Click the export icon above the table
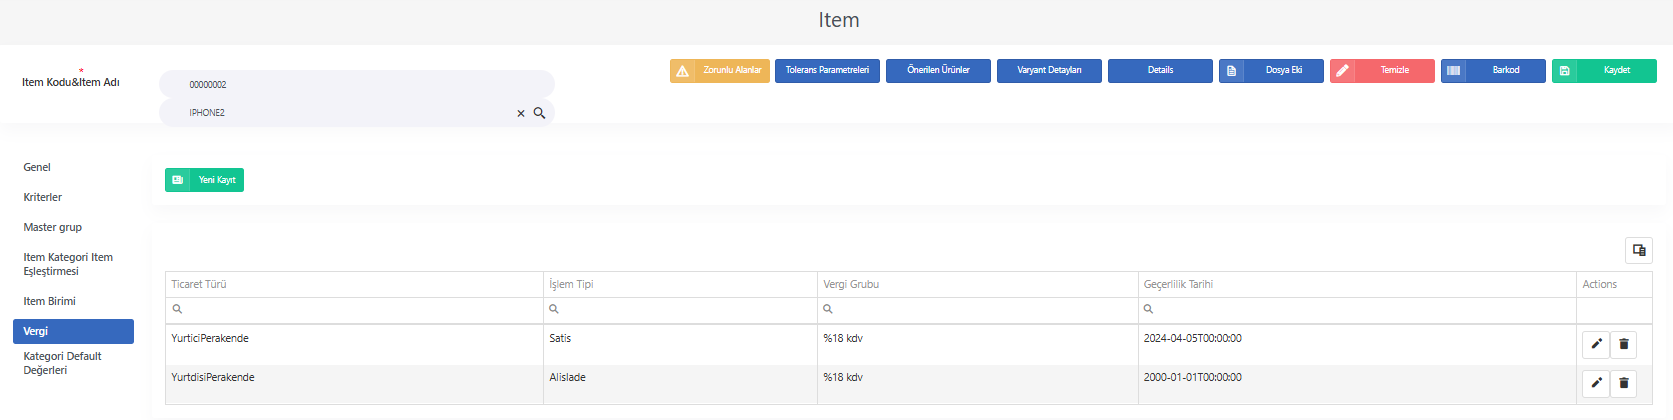This screenshot has width=1673, height=420. point(1639,250)
